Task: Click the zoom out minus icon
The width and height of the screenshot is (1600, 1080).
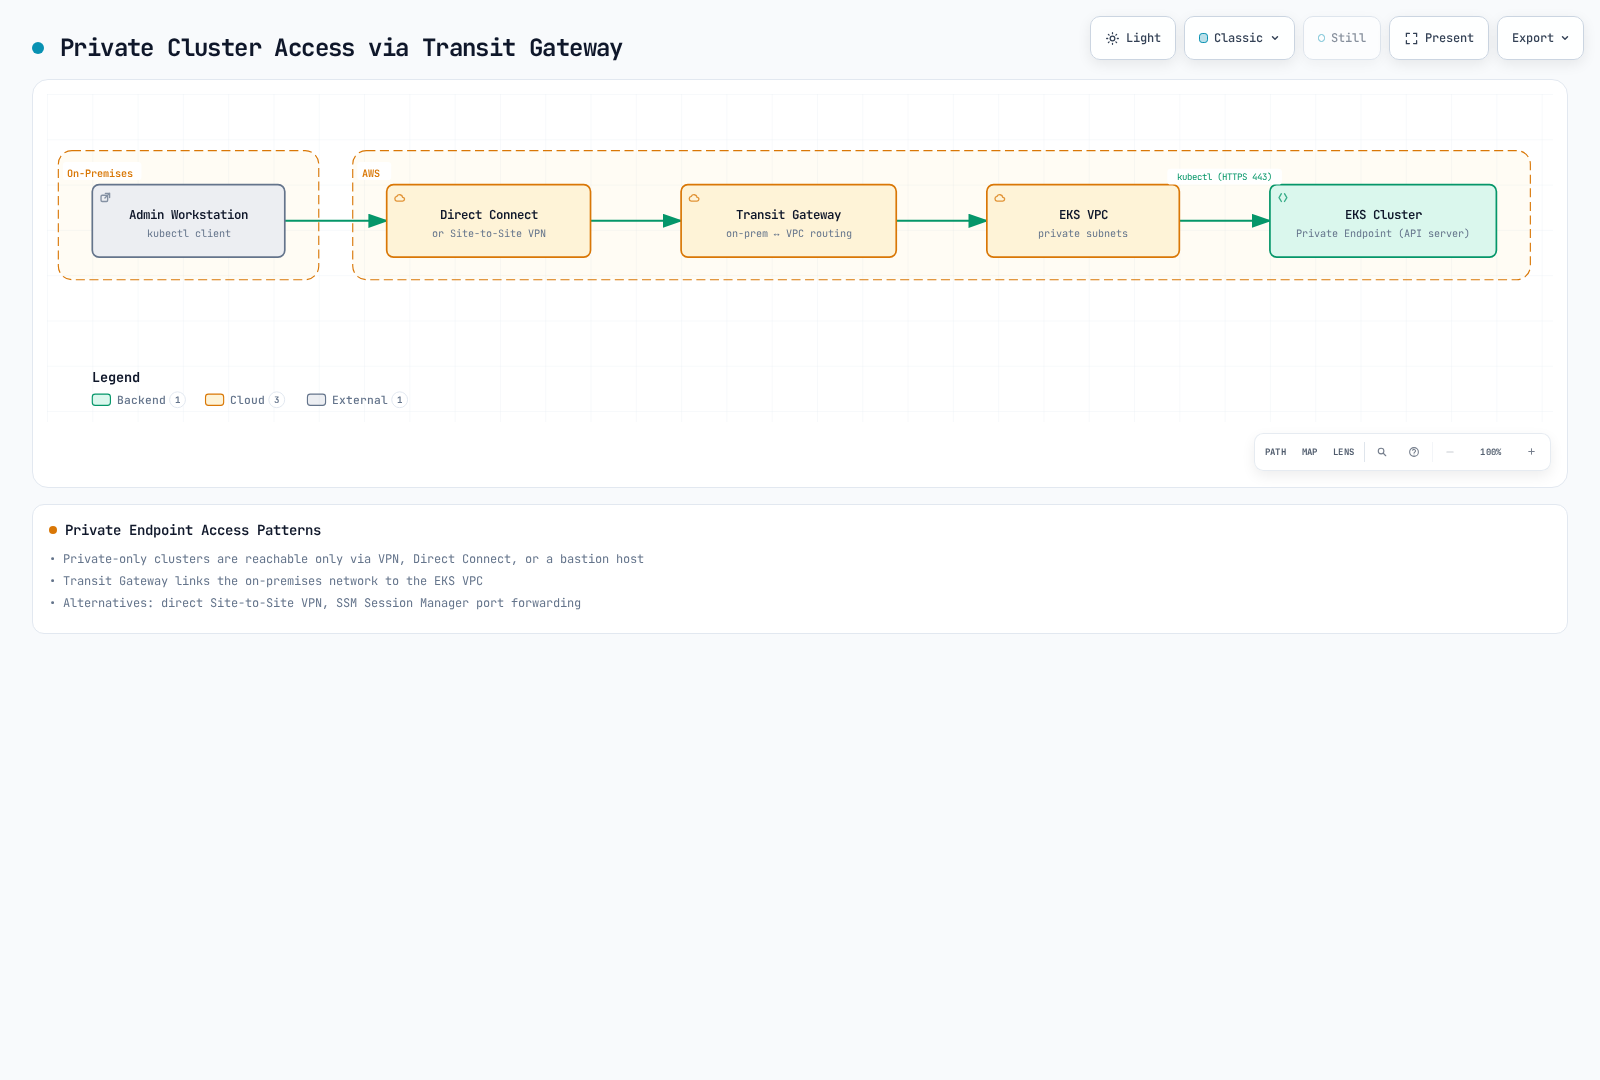Action: coord(1450,452)
